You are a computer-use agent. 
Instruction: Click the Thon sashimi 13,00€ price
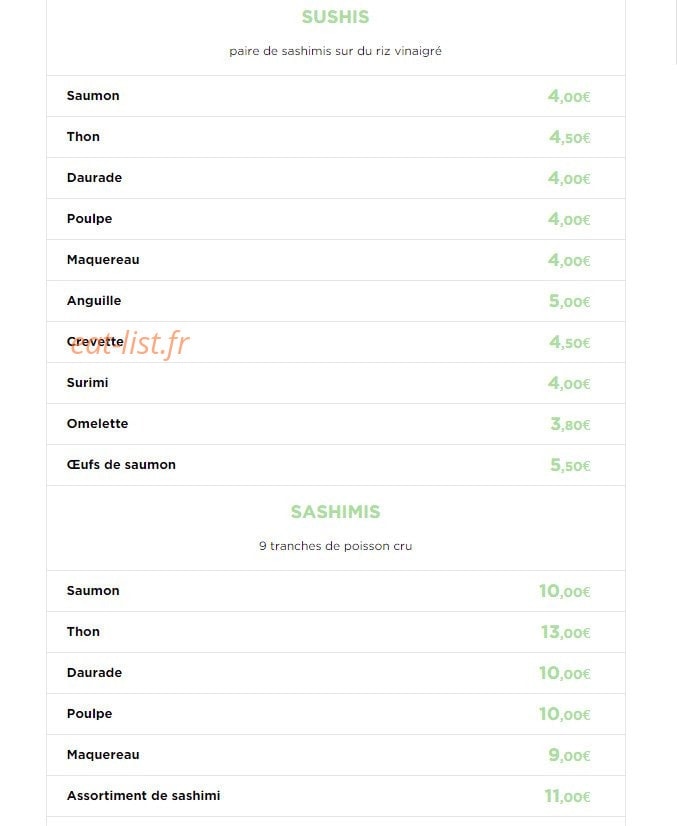click(565, 632)
